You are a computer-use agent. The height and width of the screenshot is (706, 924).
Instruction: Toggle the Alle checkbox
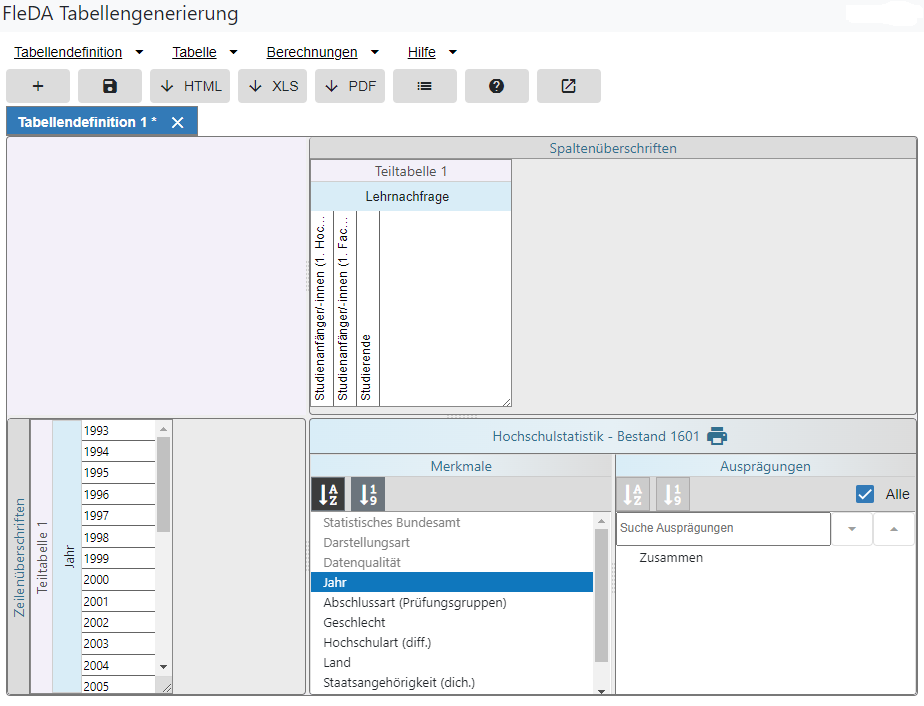[x=865, y=494]
